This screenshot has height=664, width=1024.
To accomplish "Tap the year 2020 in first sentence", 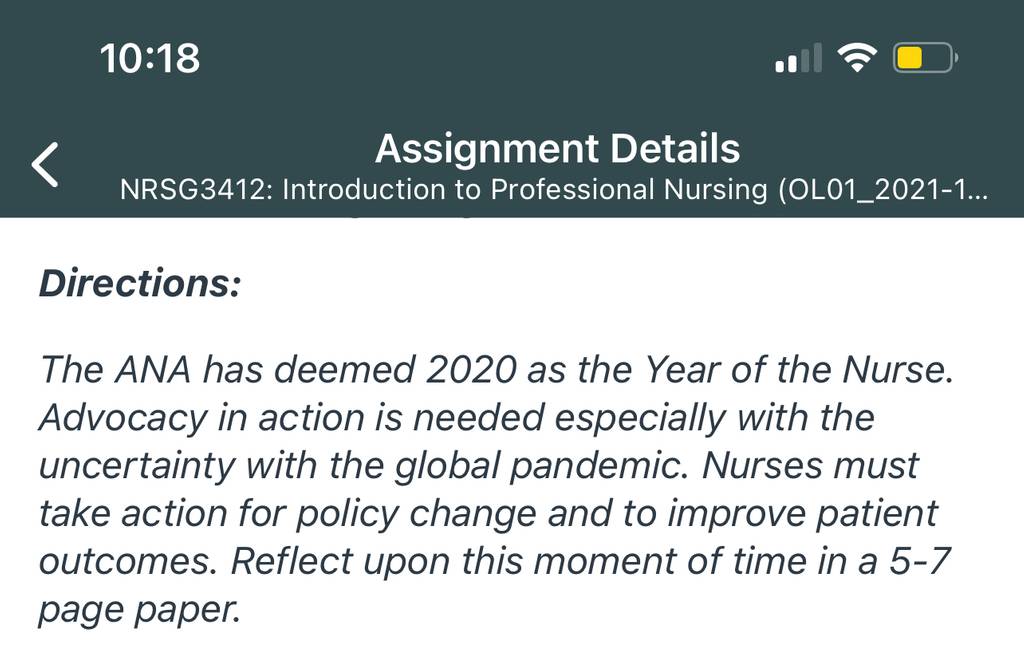I will tap(471, 370).
